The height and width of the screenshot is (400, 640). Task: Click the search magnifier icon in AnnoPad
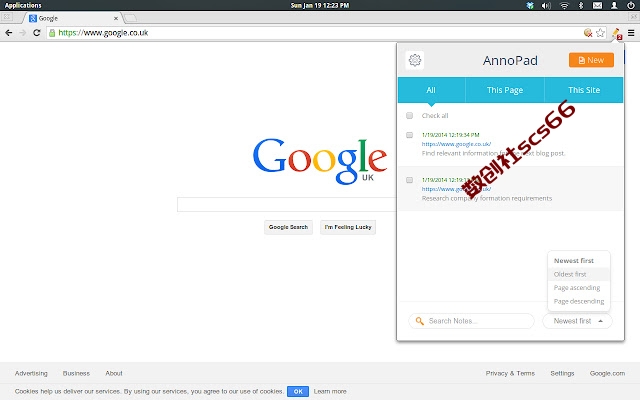click(420, 321)
